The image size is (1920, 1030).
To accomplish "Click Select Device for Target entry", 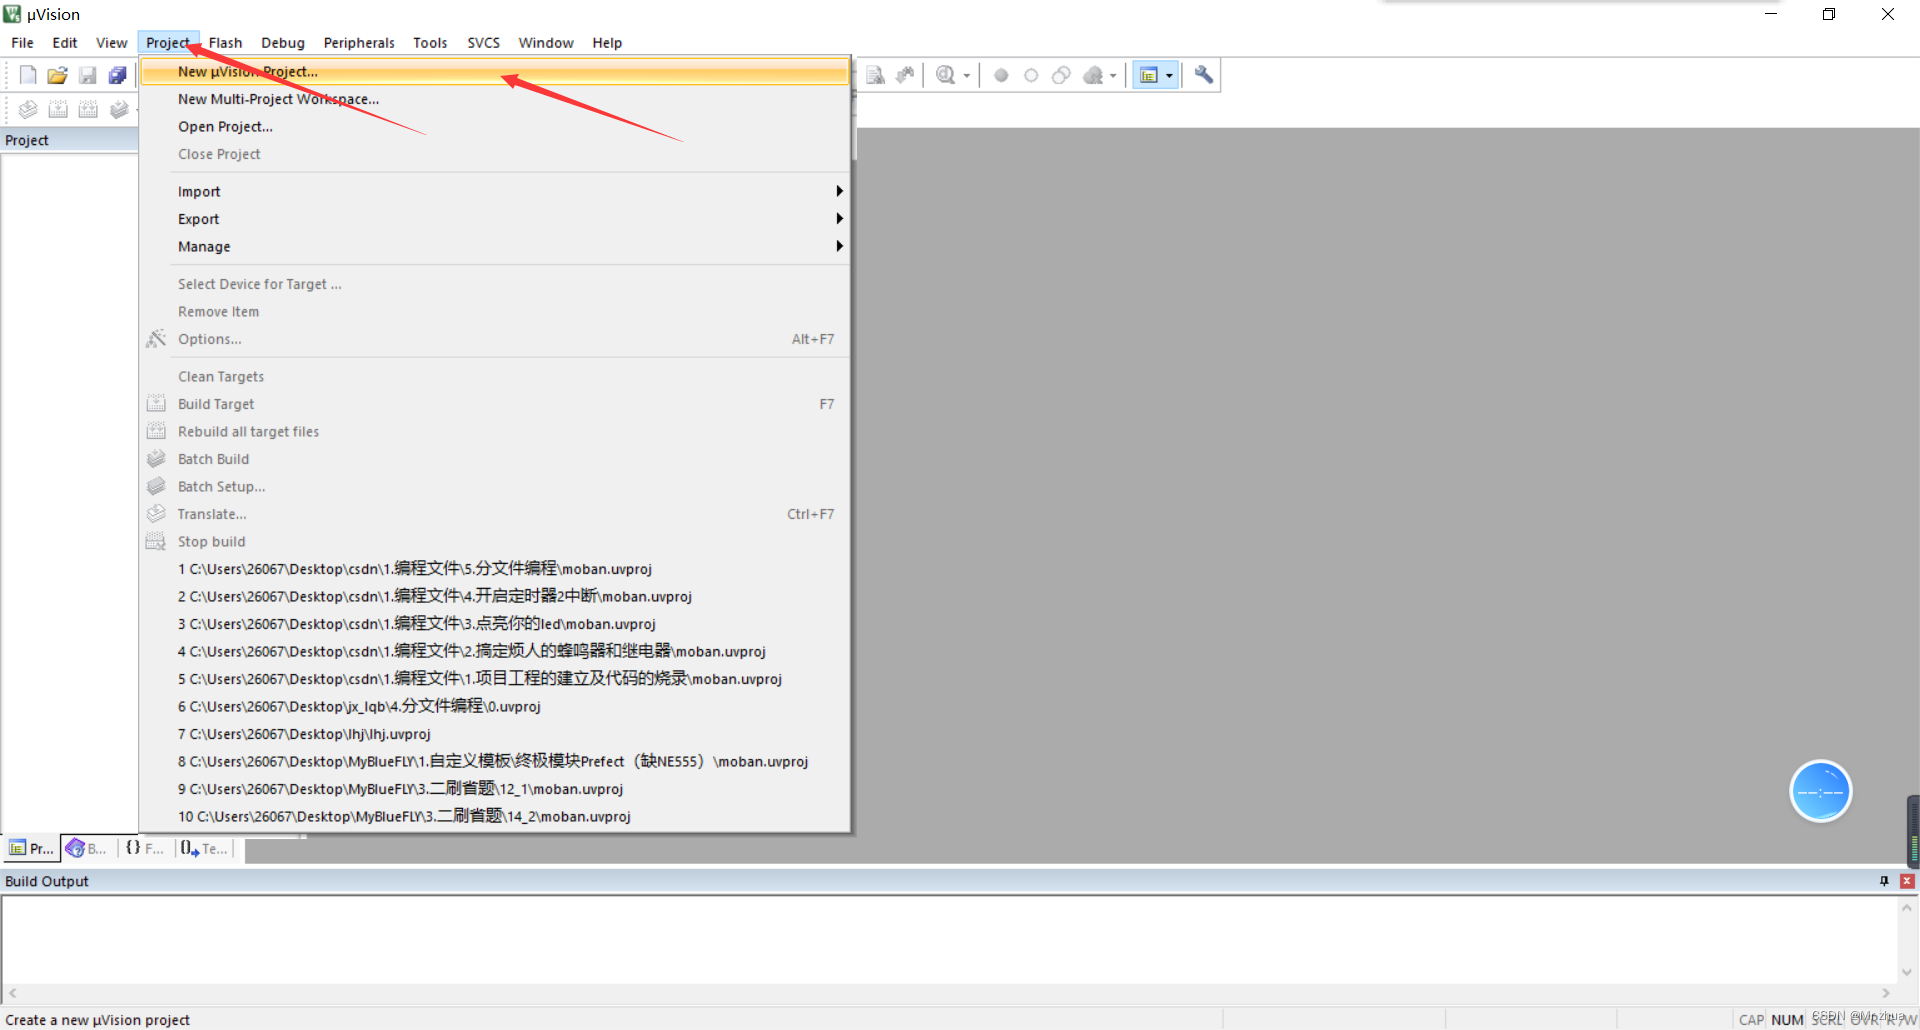I will pyautogui.click(x=496, y=284).
